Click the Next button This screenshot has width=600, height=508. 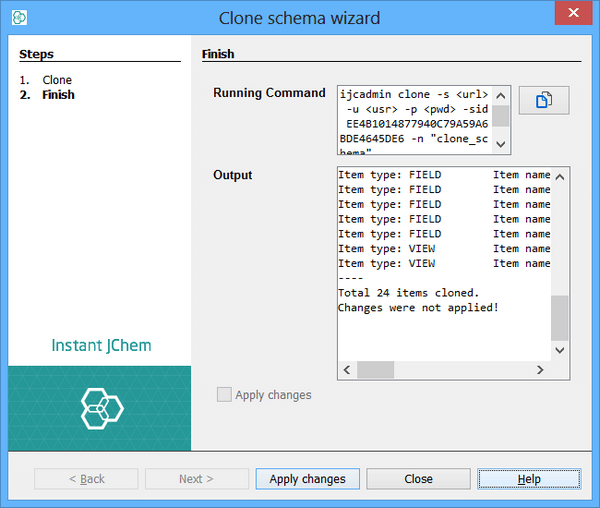pyautogui.click(x=197, y=479)
